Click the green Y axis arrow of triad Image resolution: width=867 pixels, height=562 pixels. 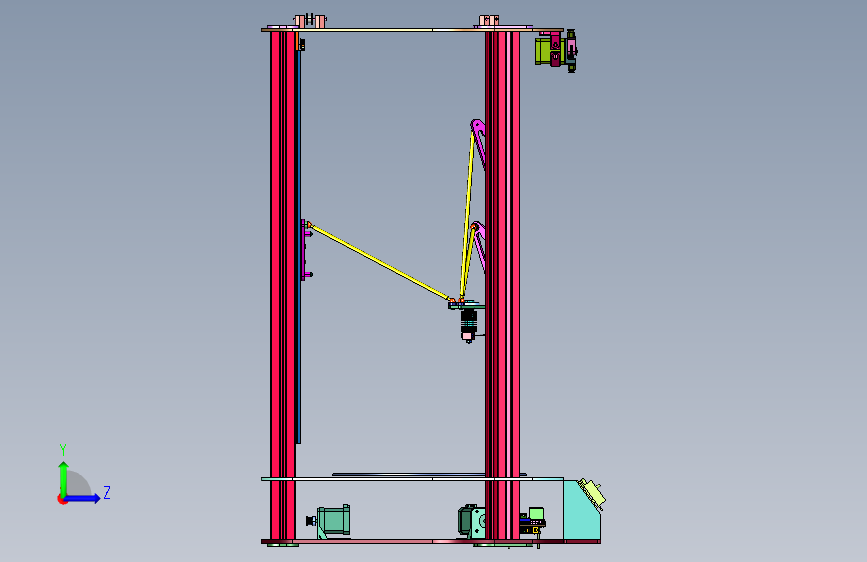[64, 478]
